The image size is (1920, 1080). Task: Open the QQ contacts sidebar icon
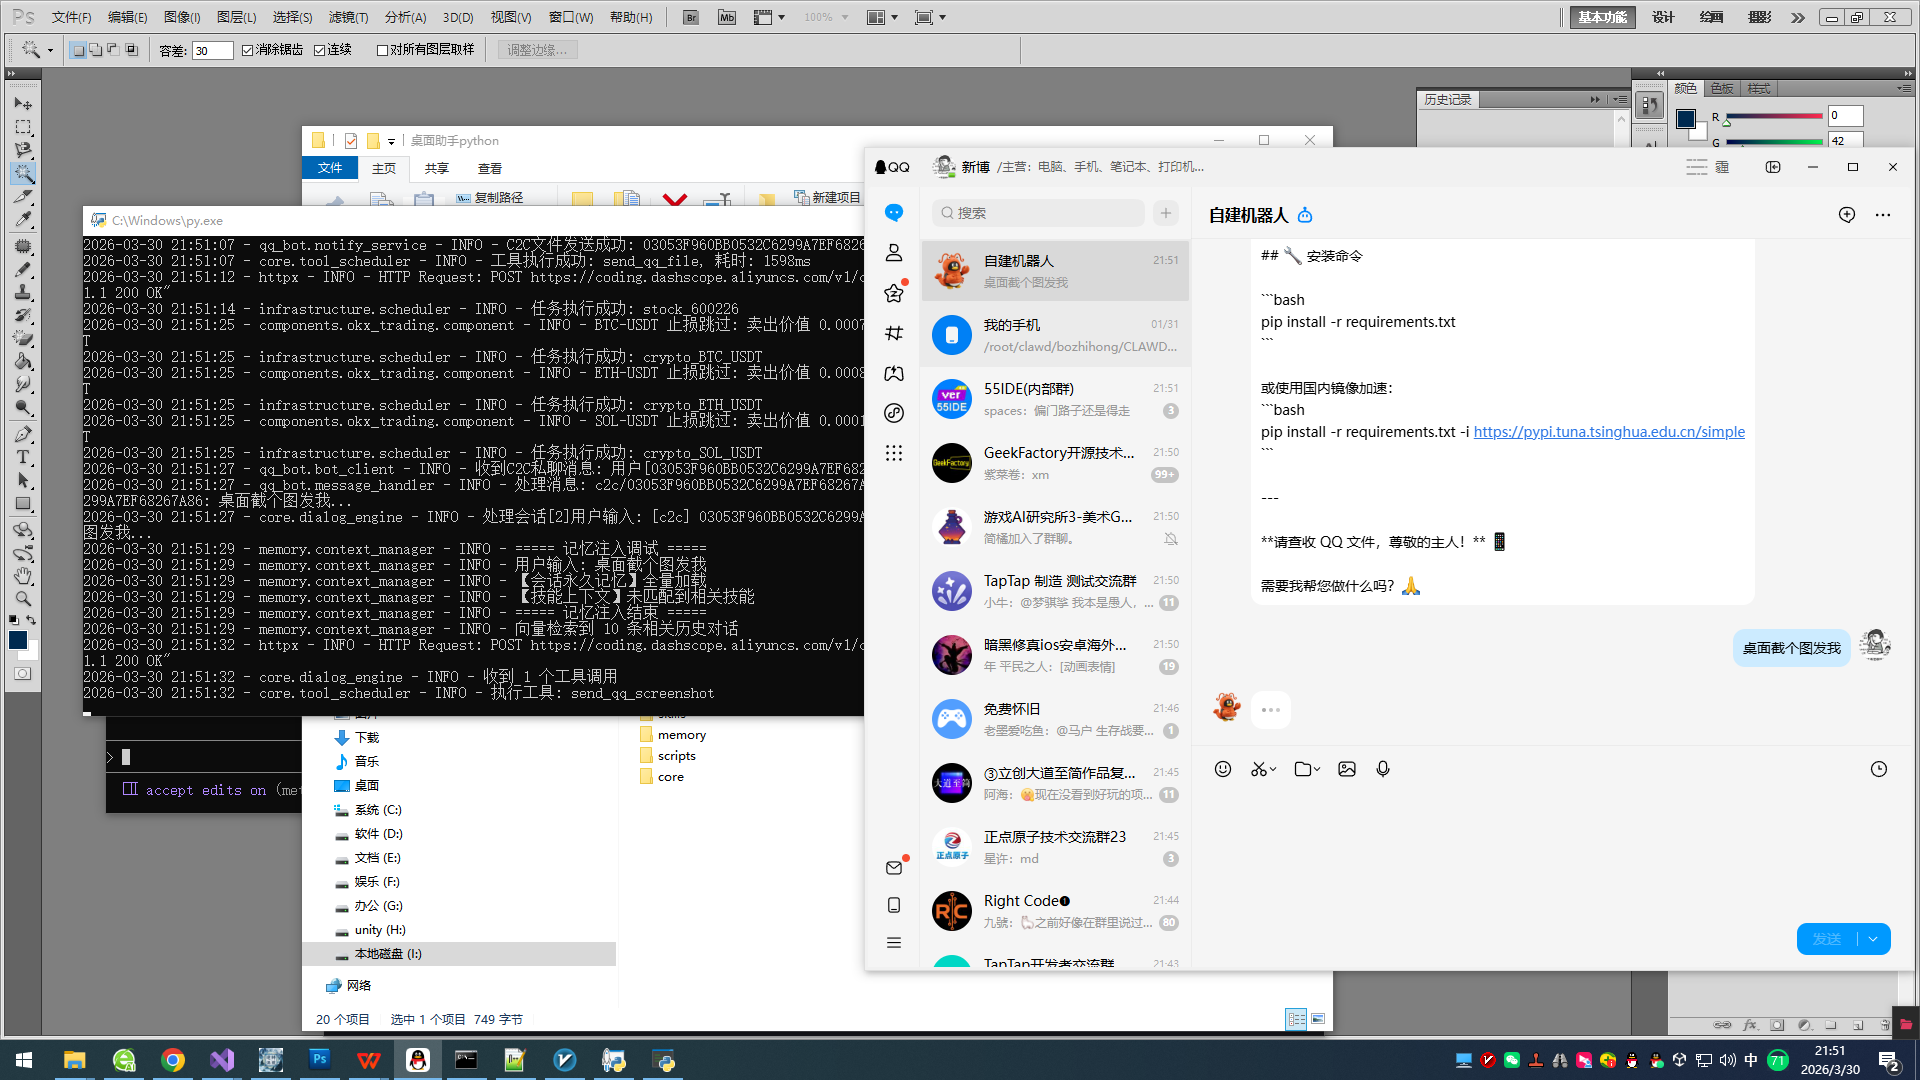point(894,253)
